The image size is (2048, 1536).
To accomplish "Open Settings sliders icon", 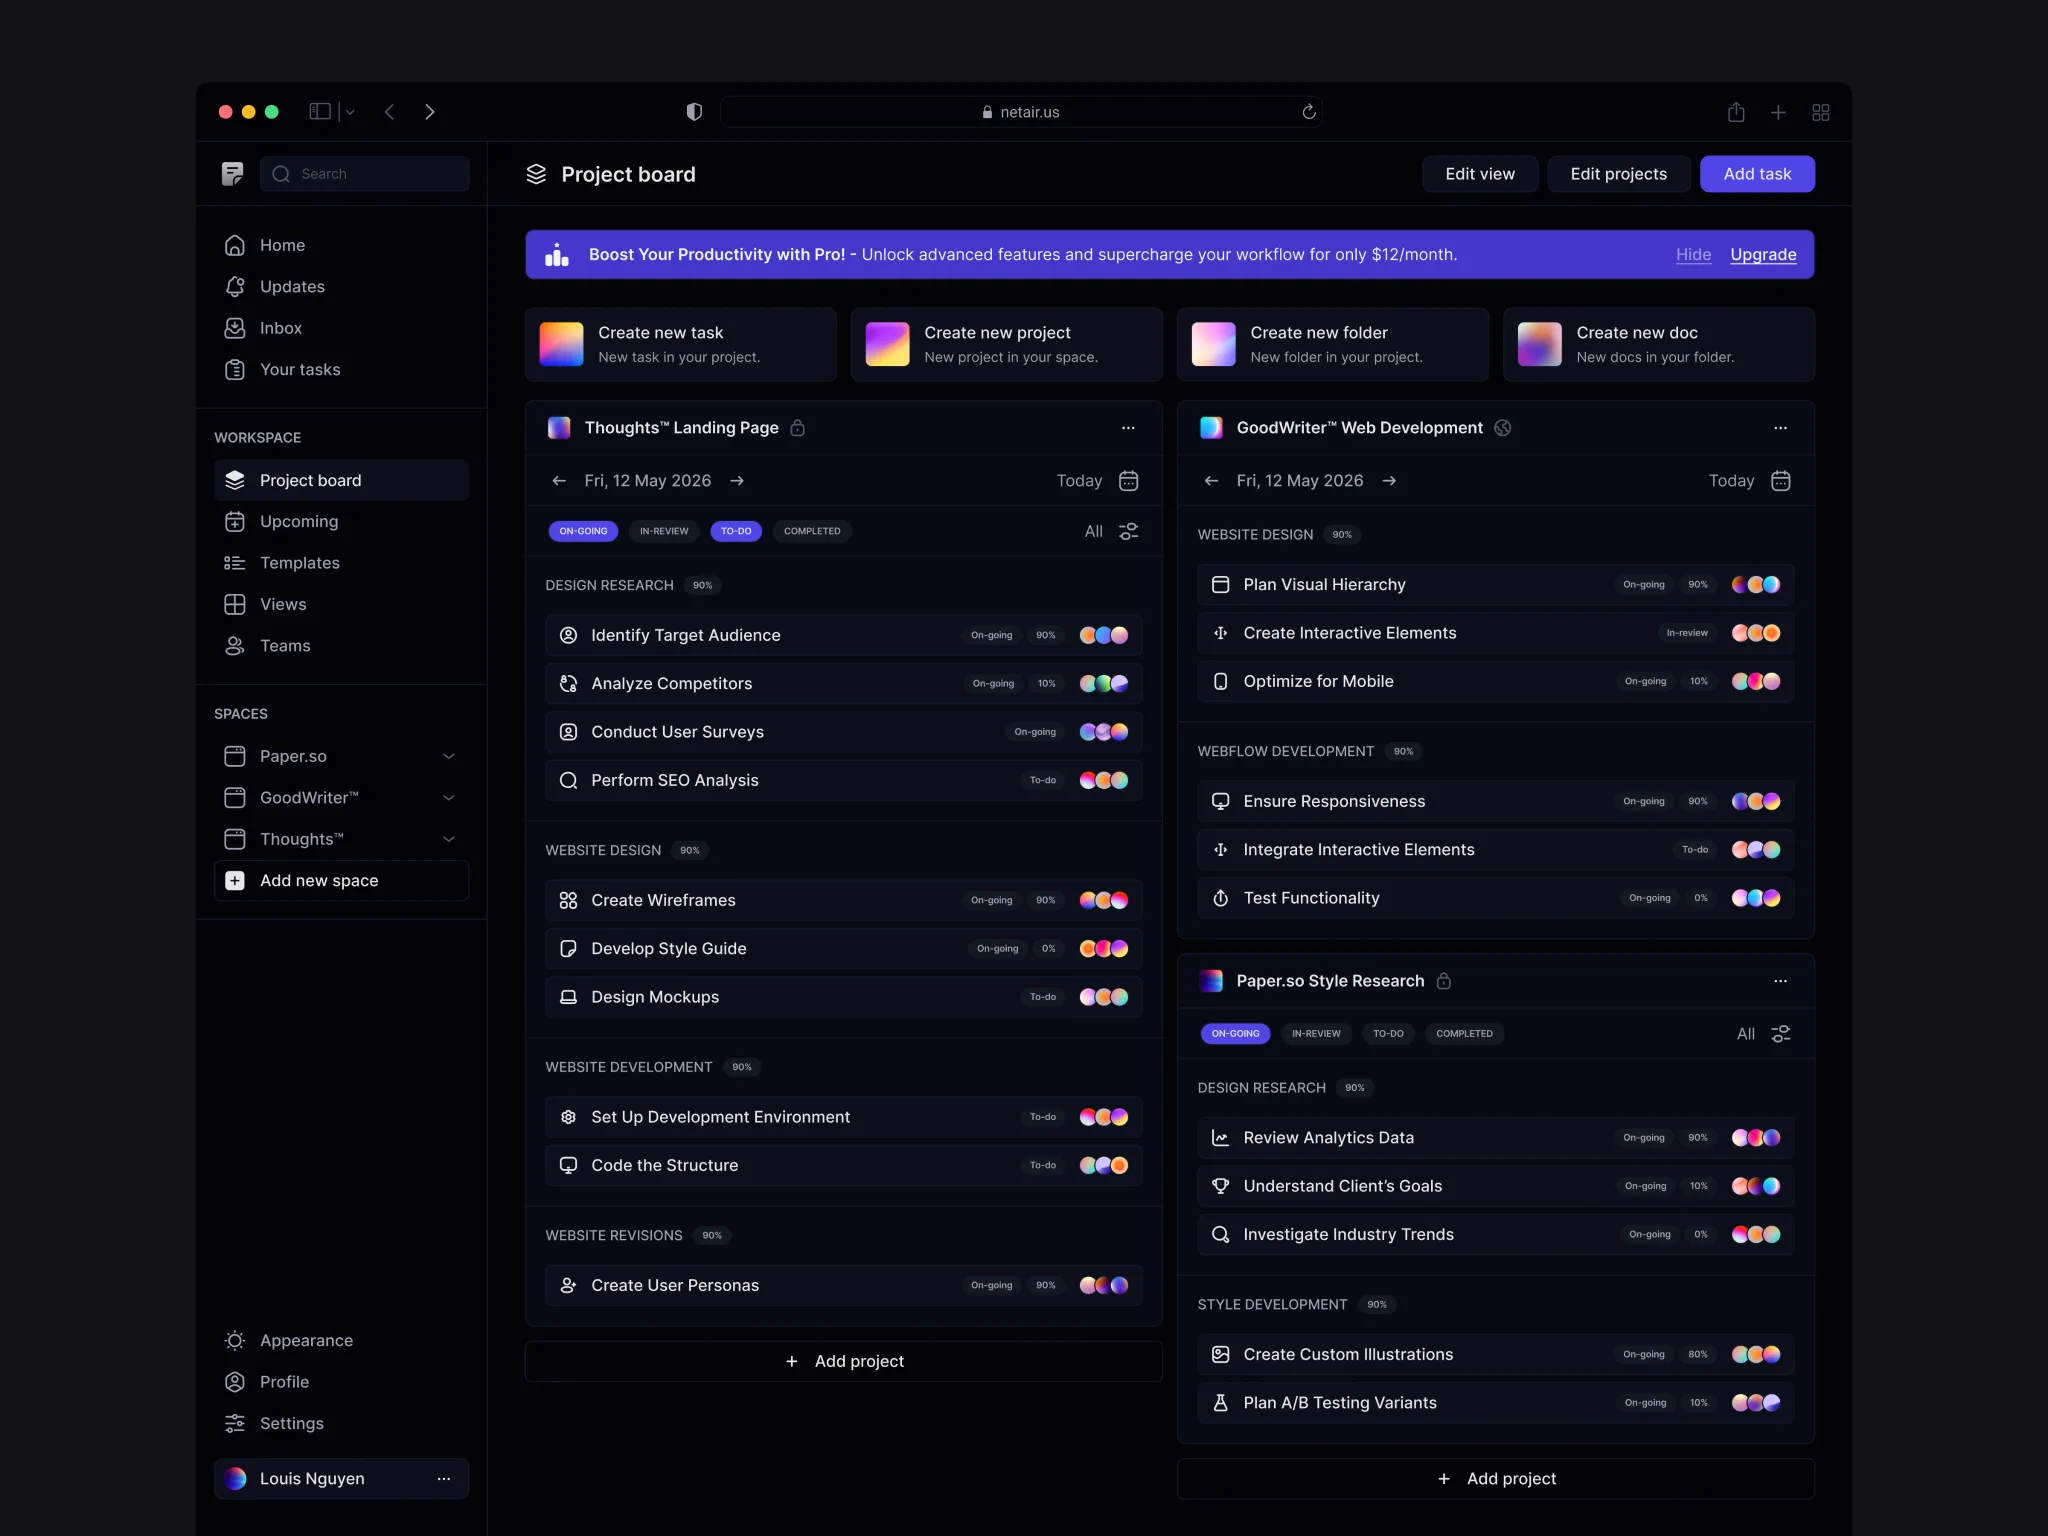I will [235, 1423].
